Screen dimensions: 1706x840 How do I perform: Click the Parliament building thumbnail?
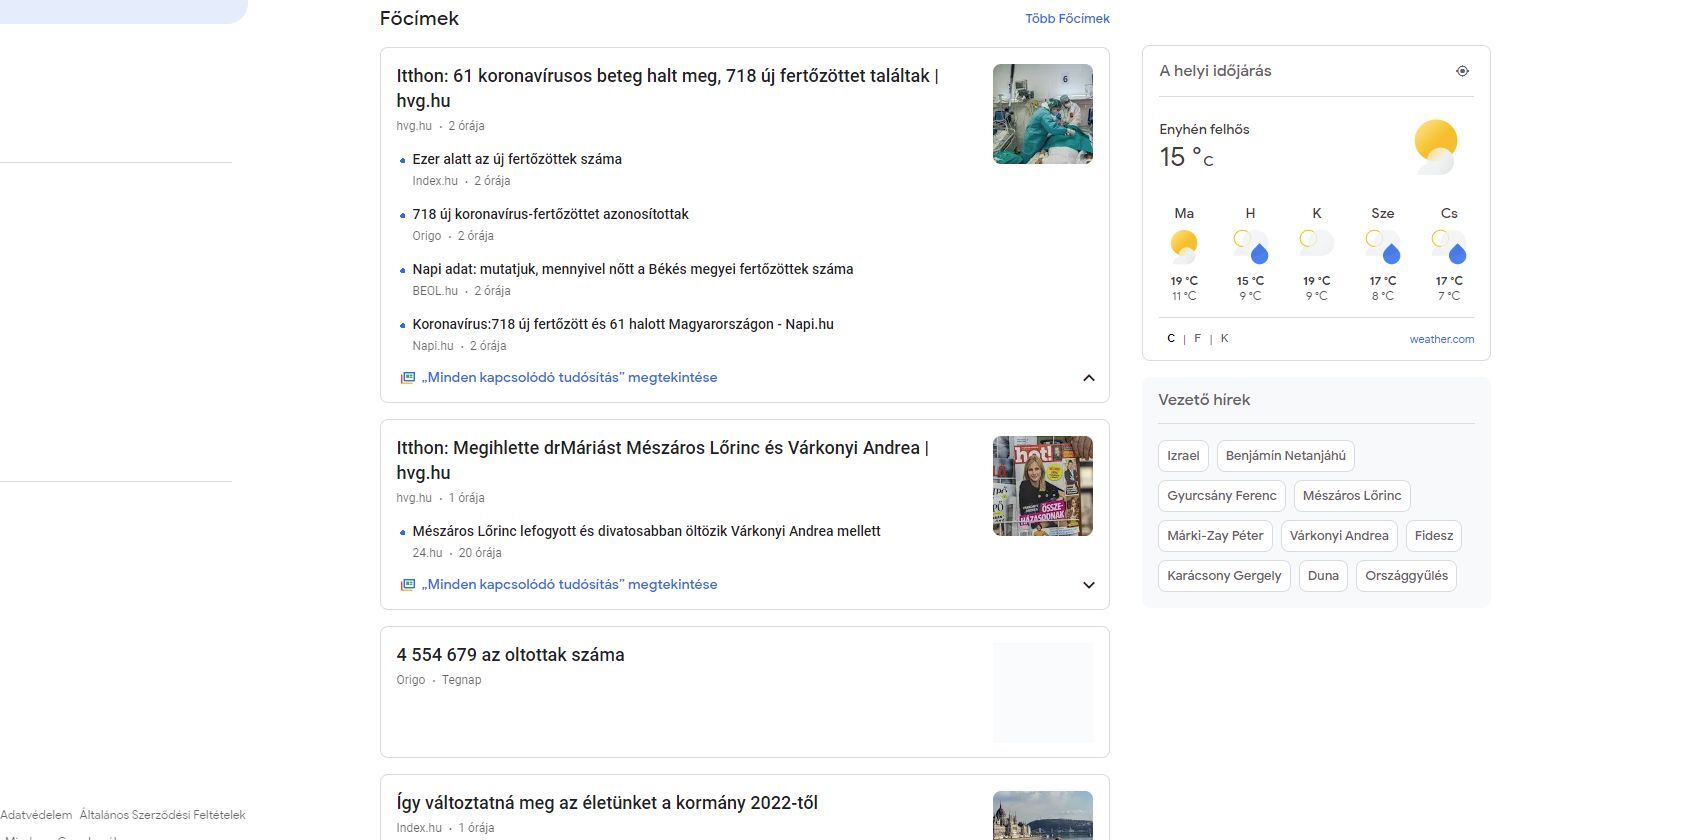pyautogui.click(x=1042, y=816)
